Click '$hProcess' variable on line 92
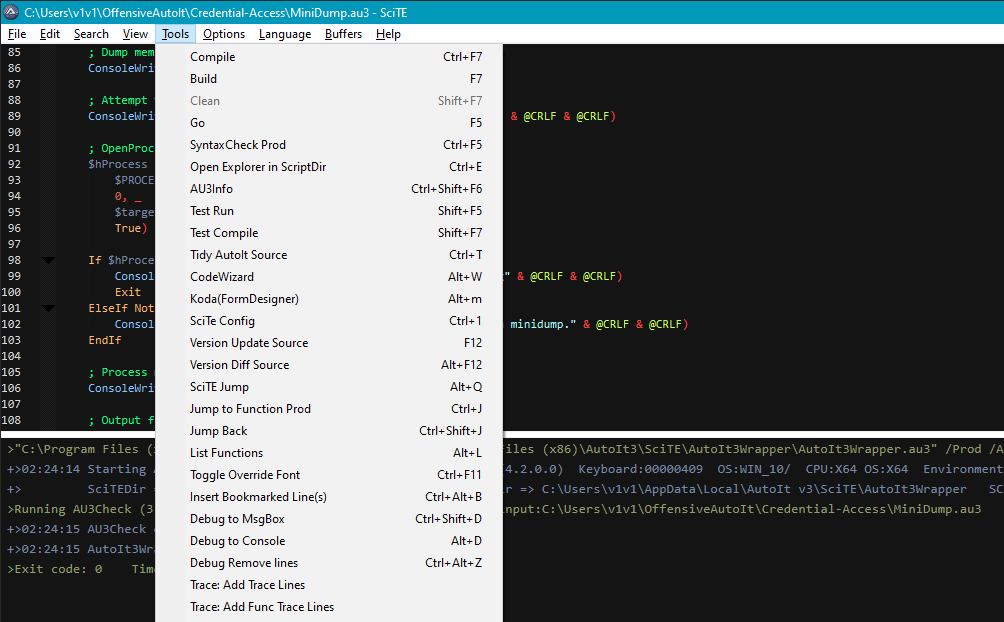 click(x=118, y=164)
